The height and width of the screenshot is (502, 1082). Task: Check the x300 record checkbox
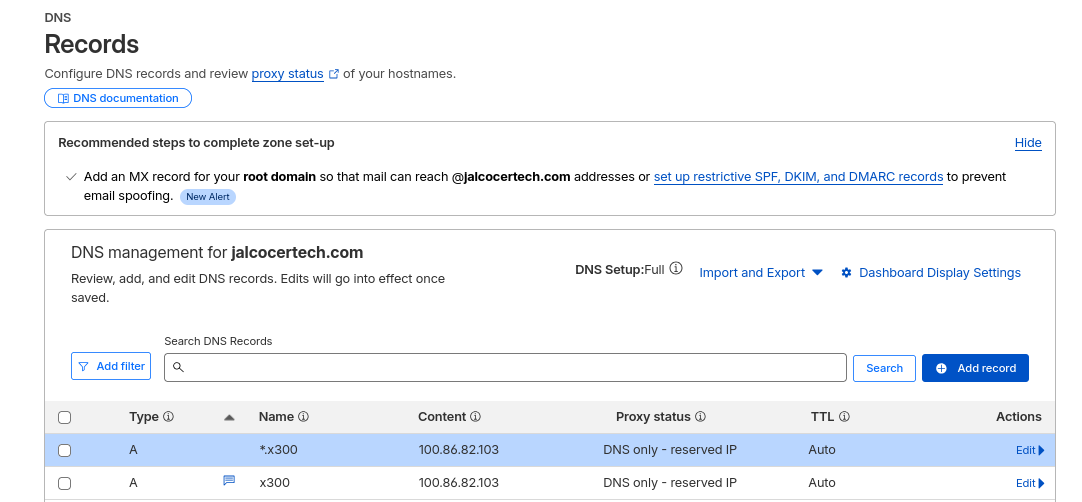[x=64, y=483]
